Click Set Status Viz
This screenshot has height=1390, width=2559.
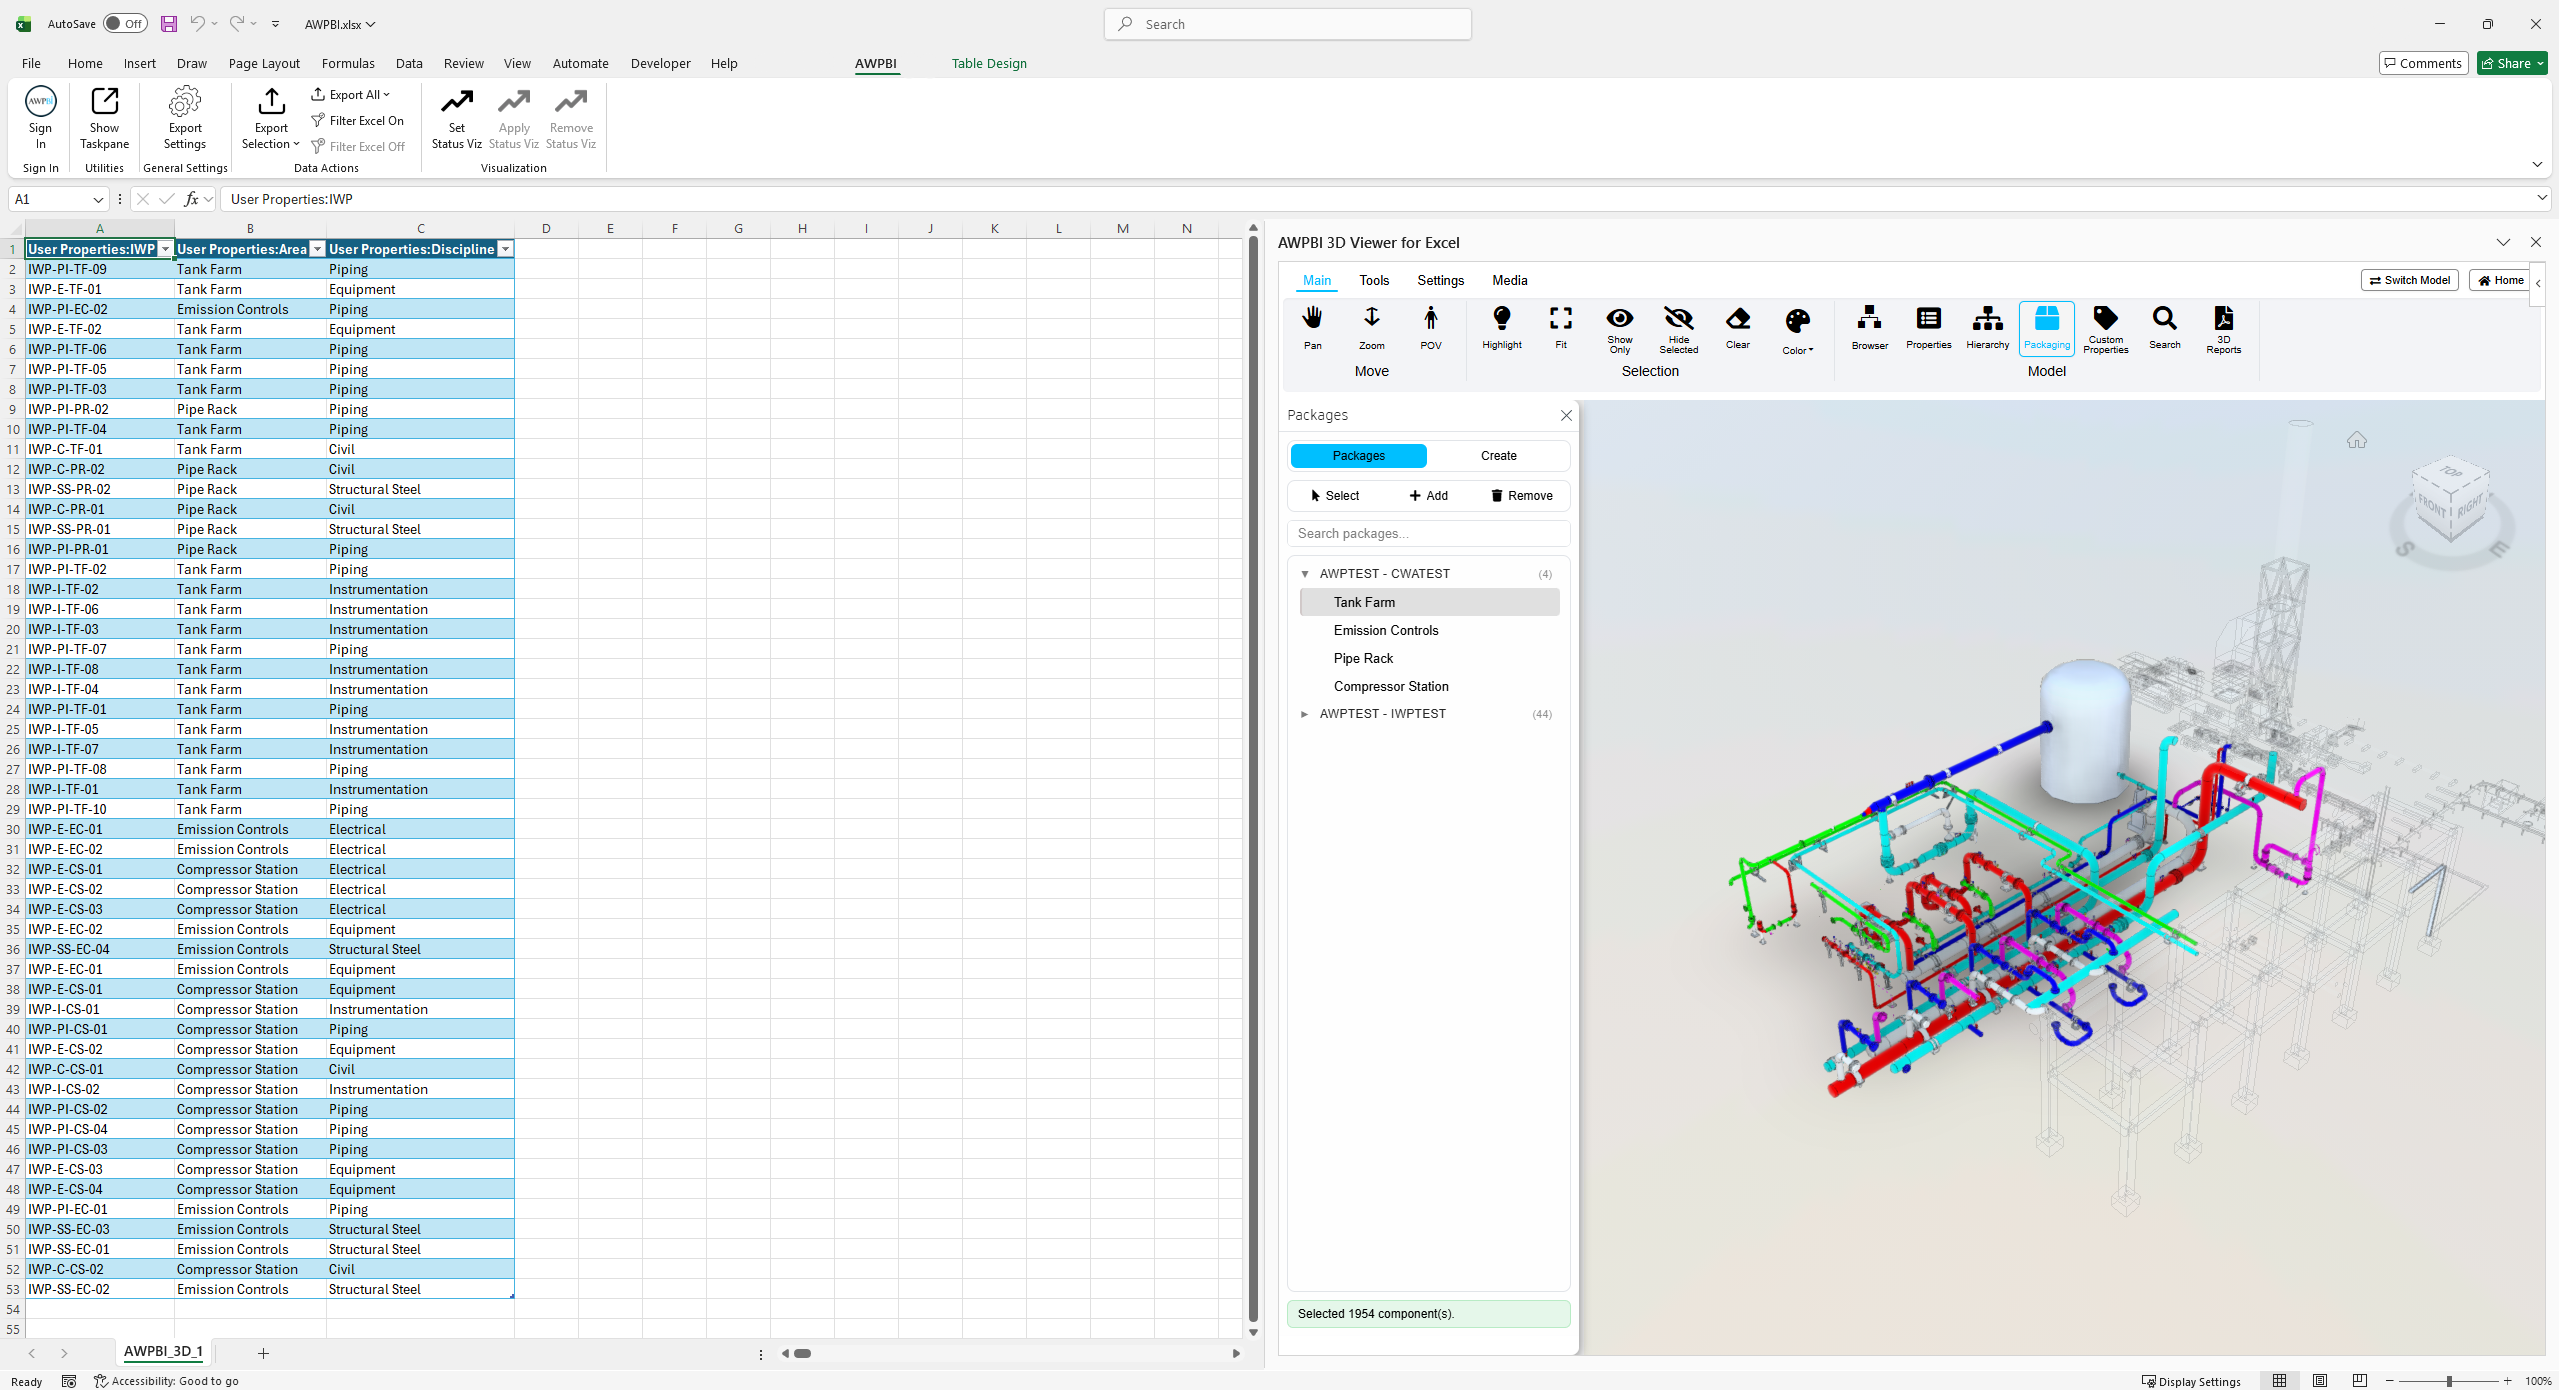[x=456, y=118]
